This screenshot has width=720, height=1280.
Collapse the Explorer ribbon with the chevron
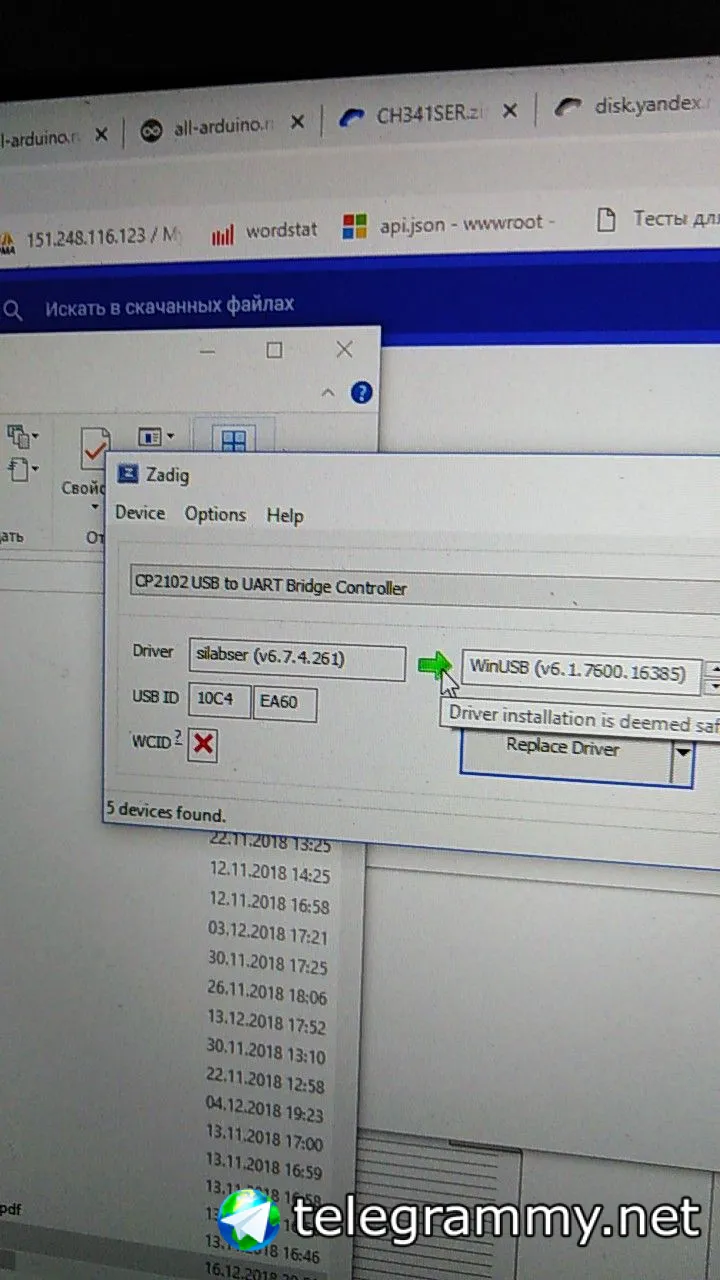[x=327, y=393]
